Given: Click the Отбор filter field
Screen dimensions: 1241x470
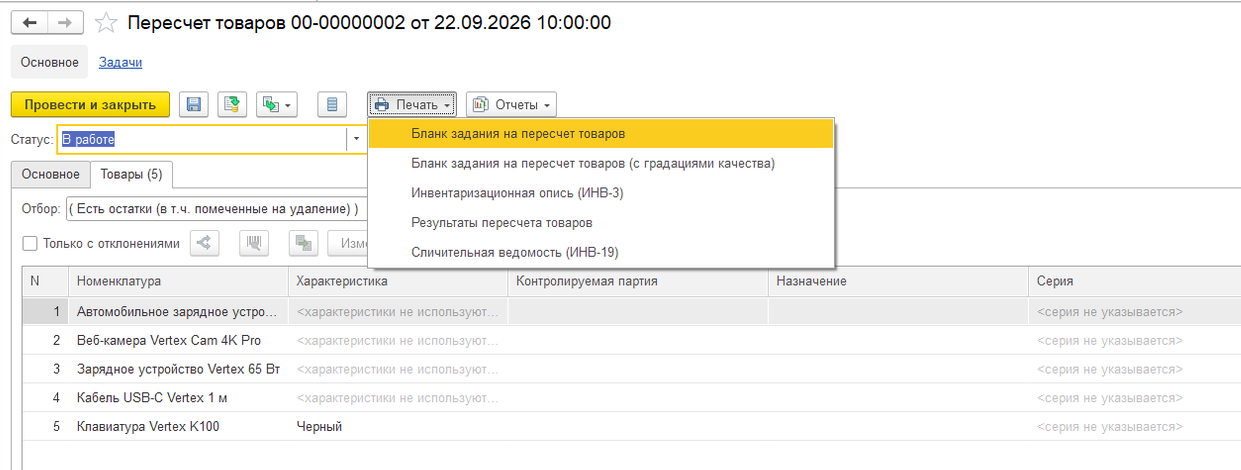Looking at the screenshot, I should pyautogui.click(x=216, y=209).
